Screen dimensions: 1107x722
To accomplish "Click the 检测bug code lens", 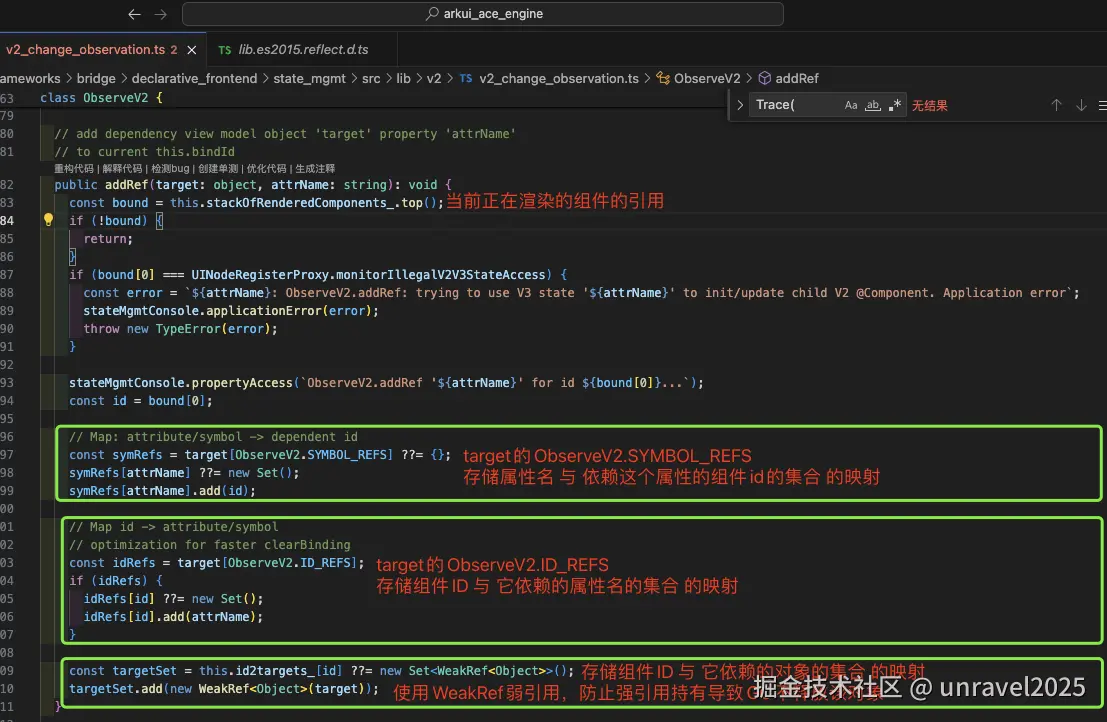I will pos(170,169).
